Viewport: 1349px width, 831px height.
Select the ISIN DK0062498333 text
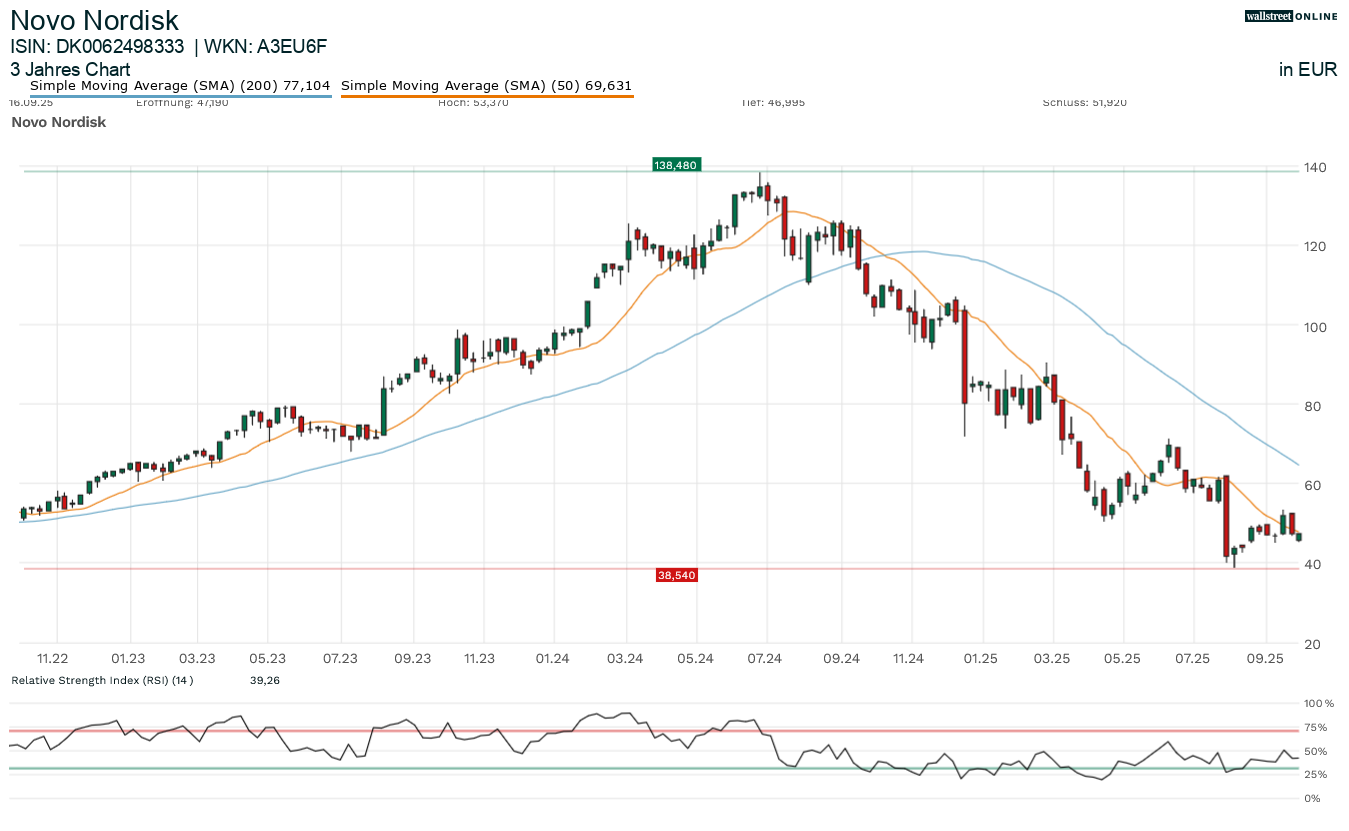click(x=97, y=47)
